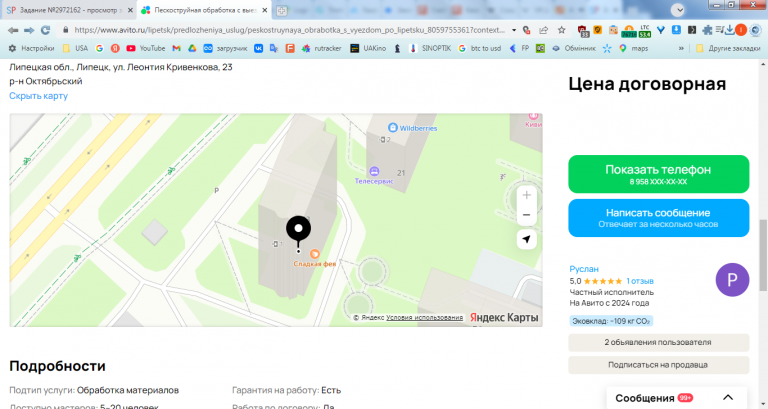Screen dimensions: 768x409
Task: Open the загрузчик bookmark
Action: 225,48
